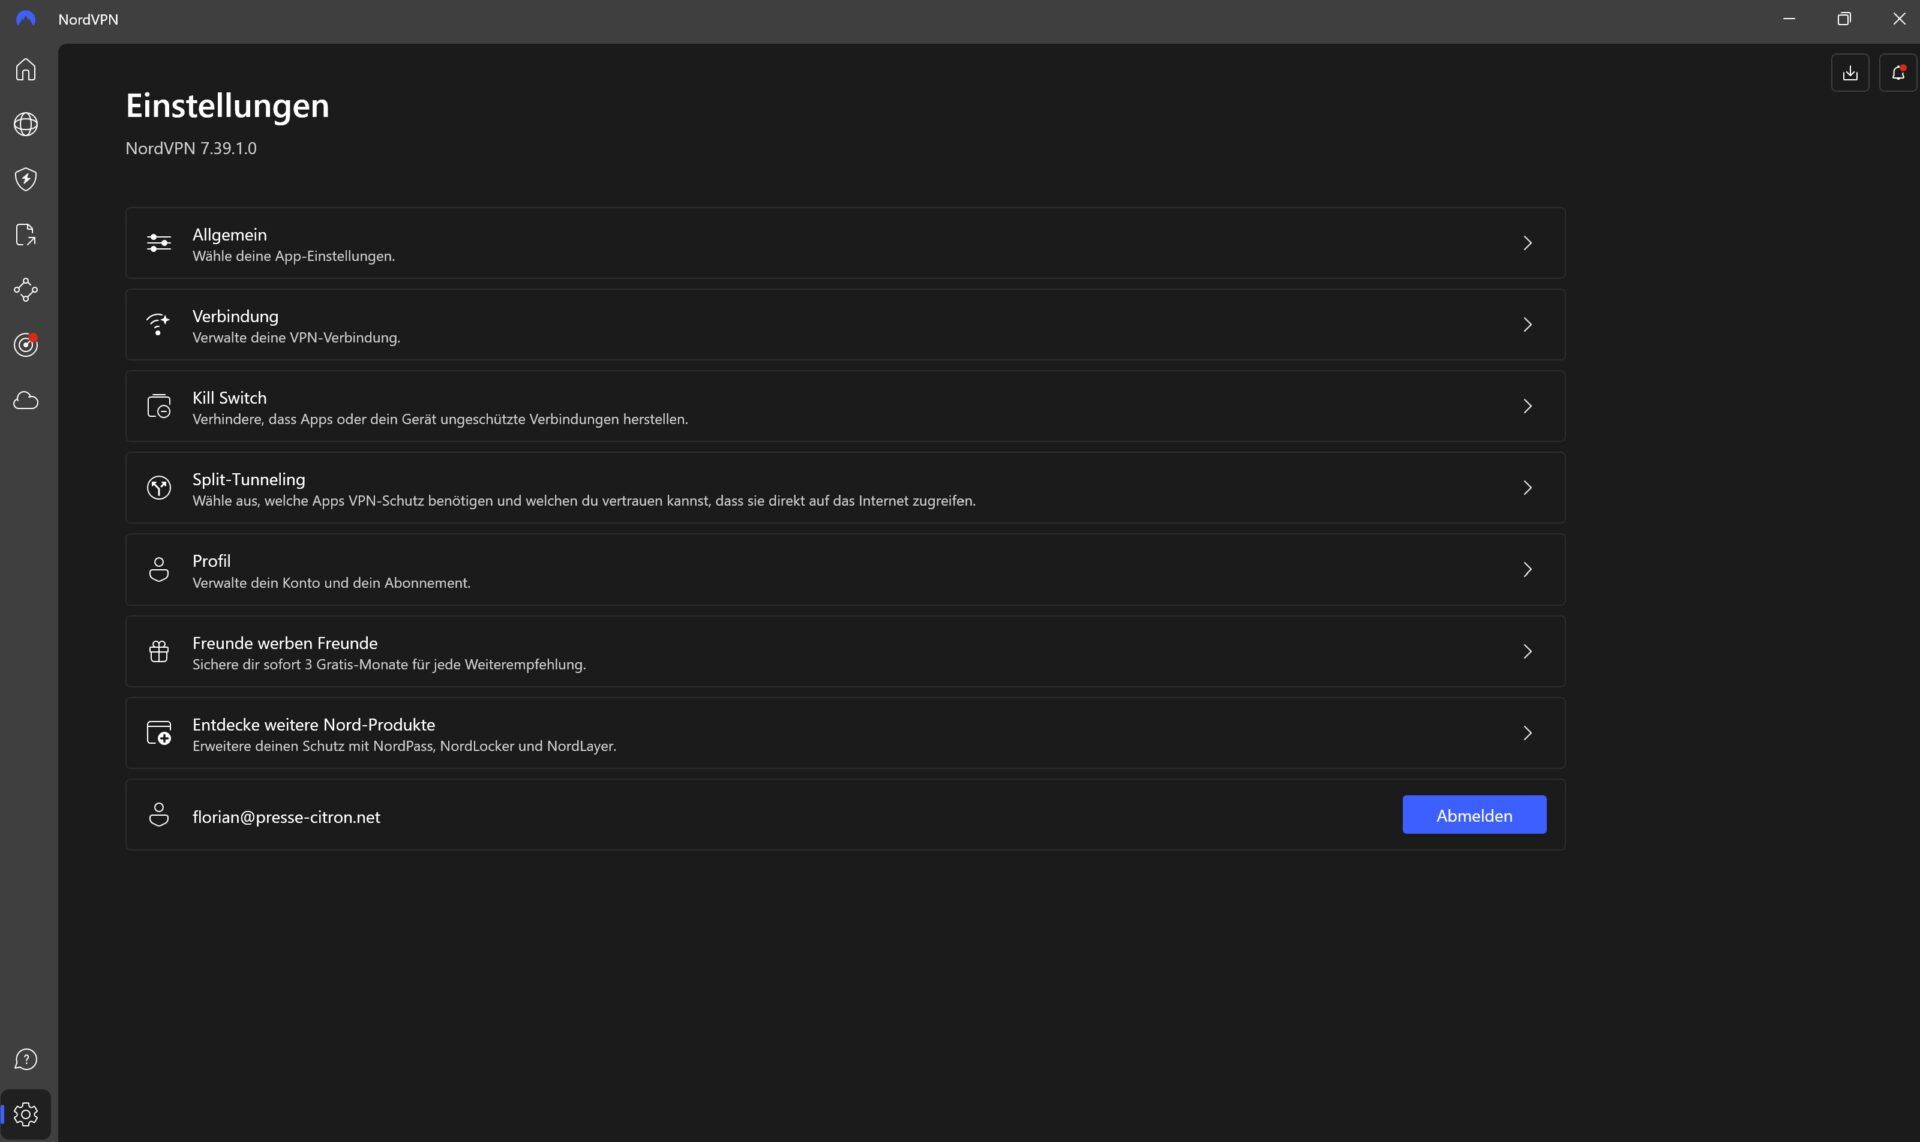
Task: Click the sliders icon beside Allgemein
Action: click(159, 243)
